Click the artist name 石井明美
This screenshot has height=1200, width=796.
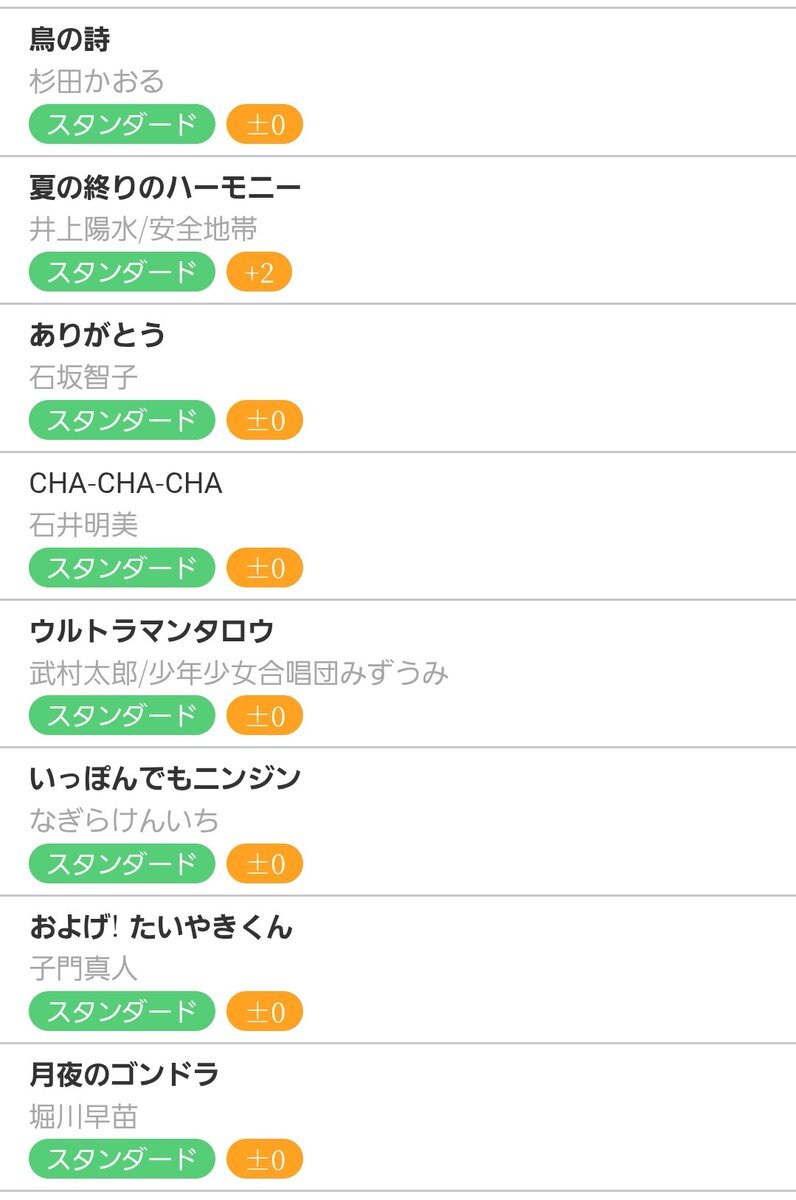coord(84,526)
